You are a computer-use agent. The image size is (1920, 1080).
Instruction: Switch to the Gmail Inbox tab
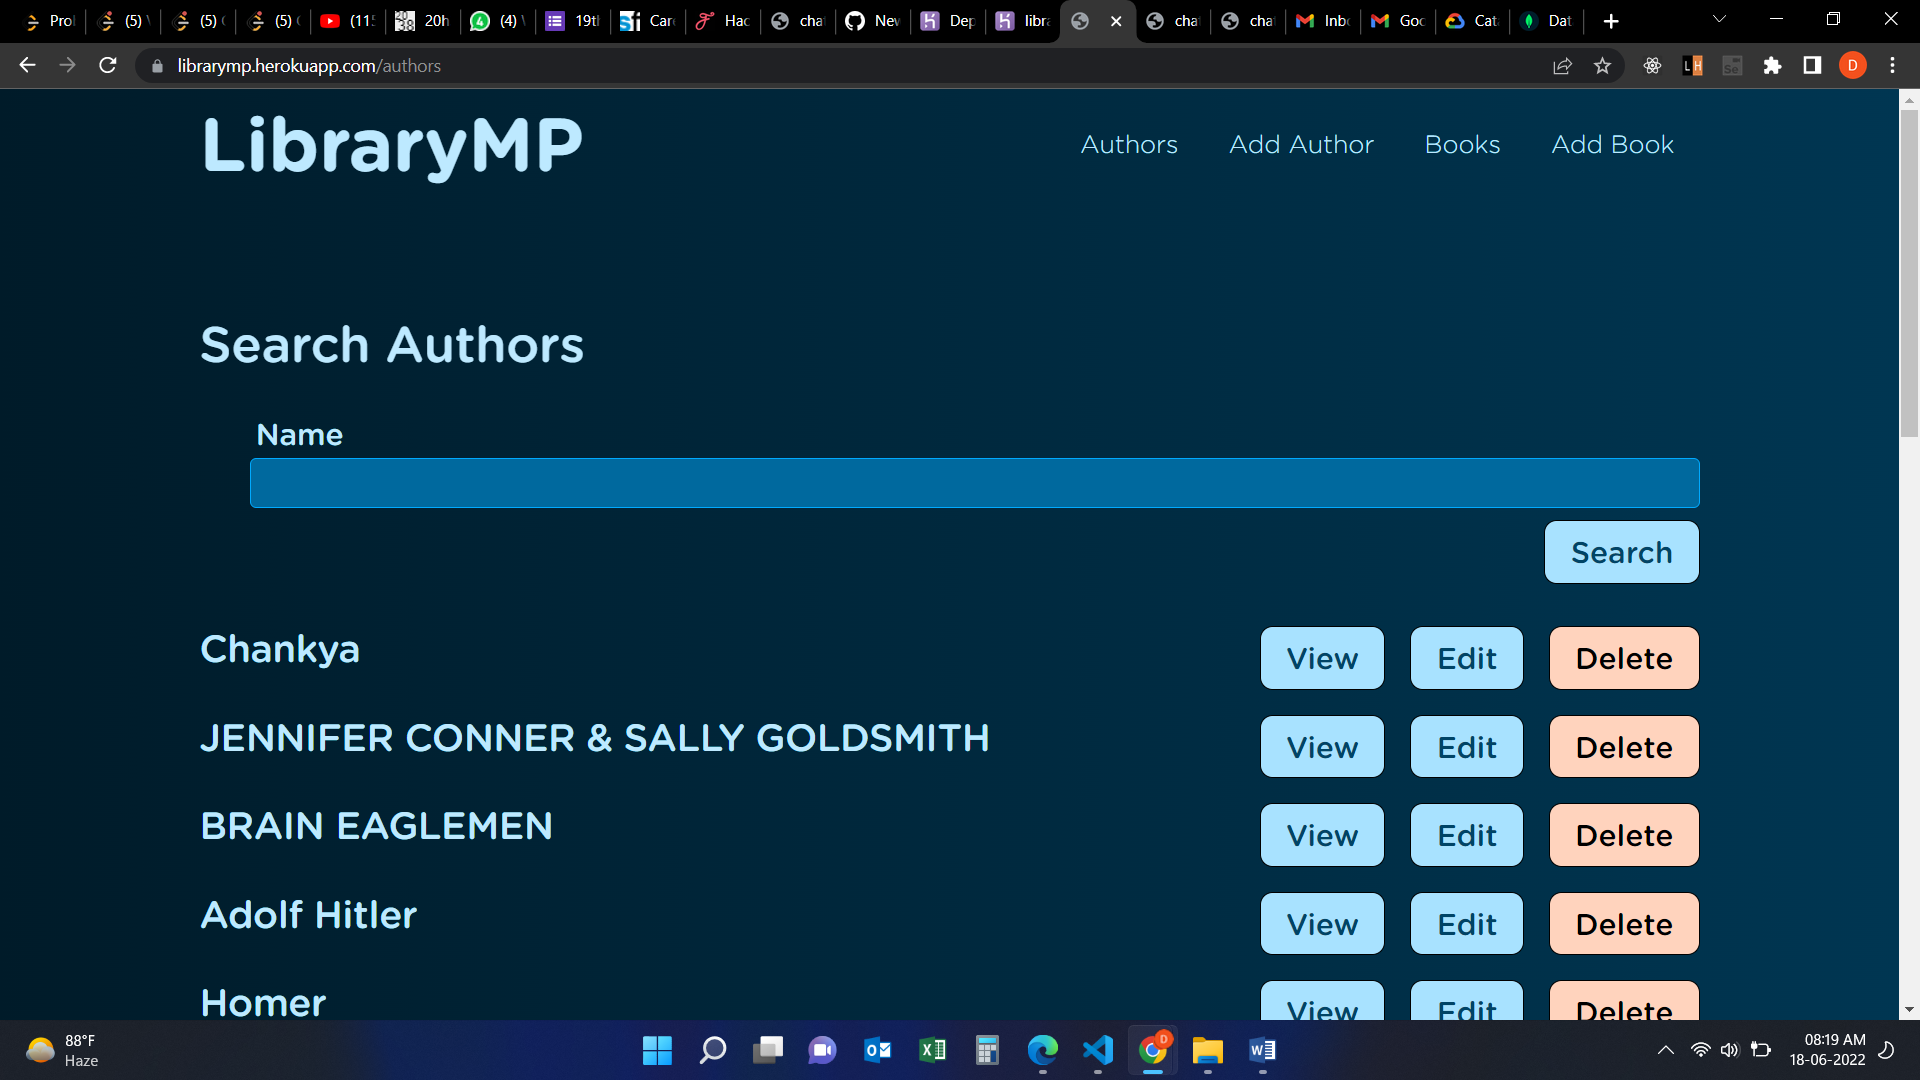[1322, 20]
